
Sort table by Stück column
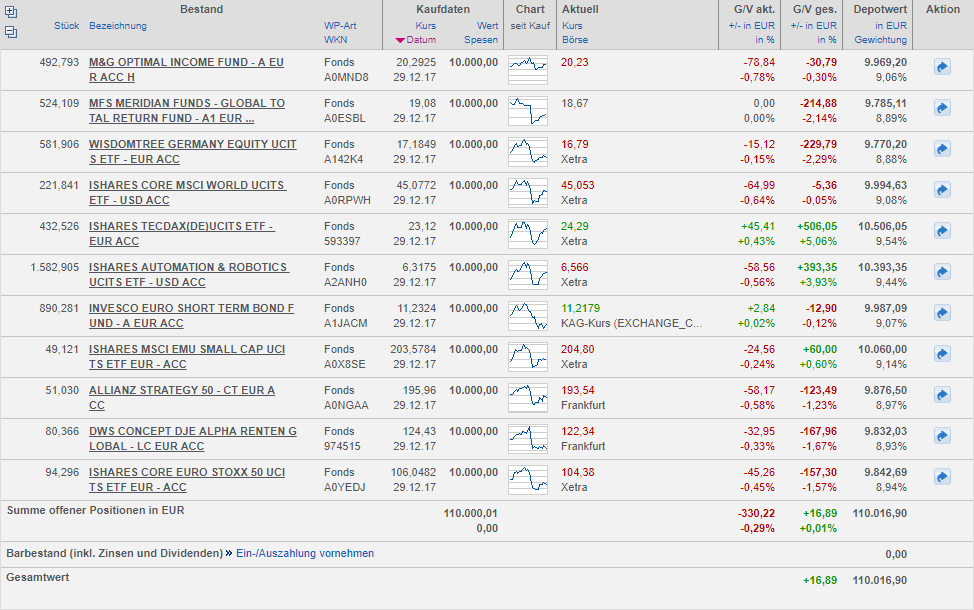click(x=66, y=26)
